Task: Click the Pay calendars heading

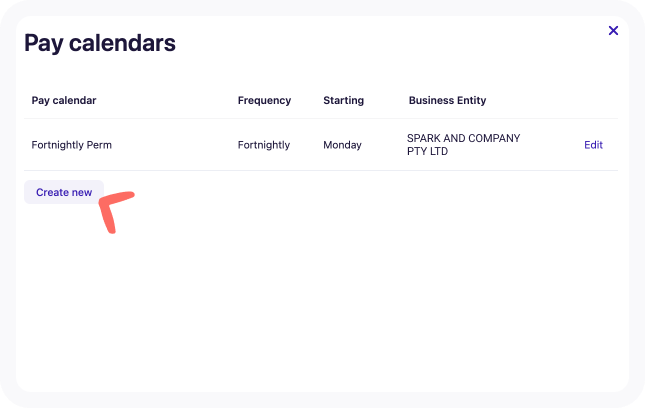Action: click(100, 43)
